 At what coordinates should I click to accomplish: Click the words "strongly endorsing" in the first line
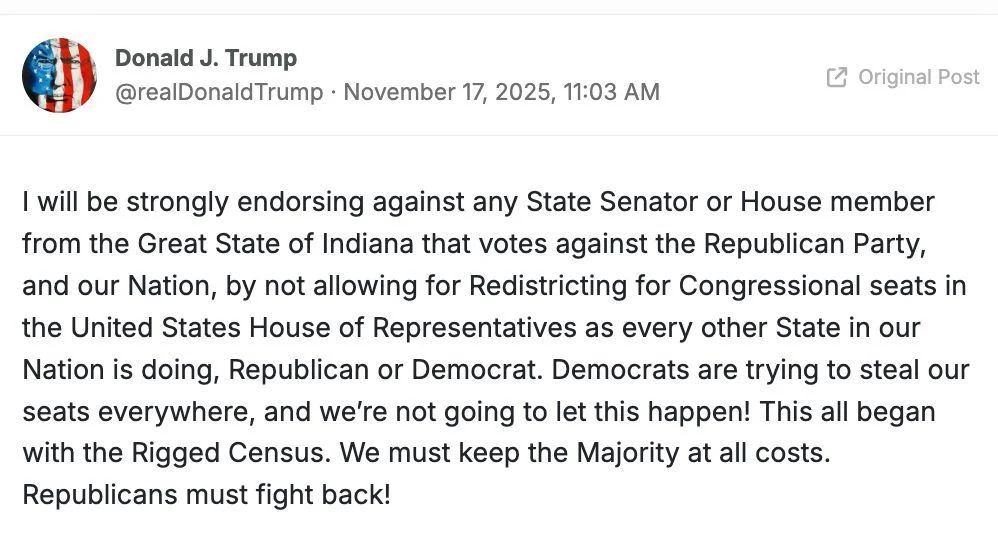[222, 202]
